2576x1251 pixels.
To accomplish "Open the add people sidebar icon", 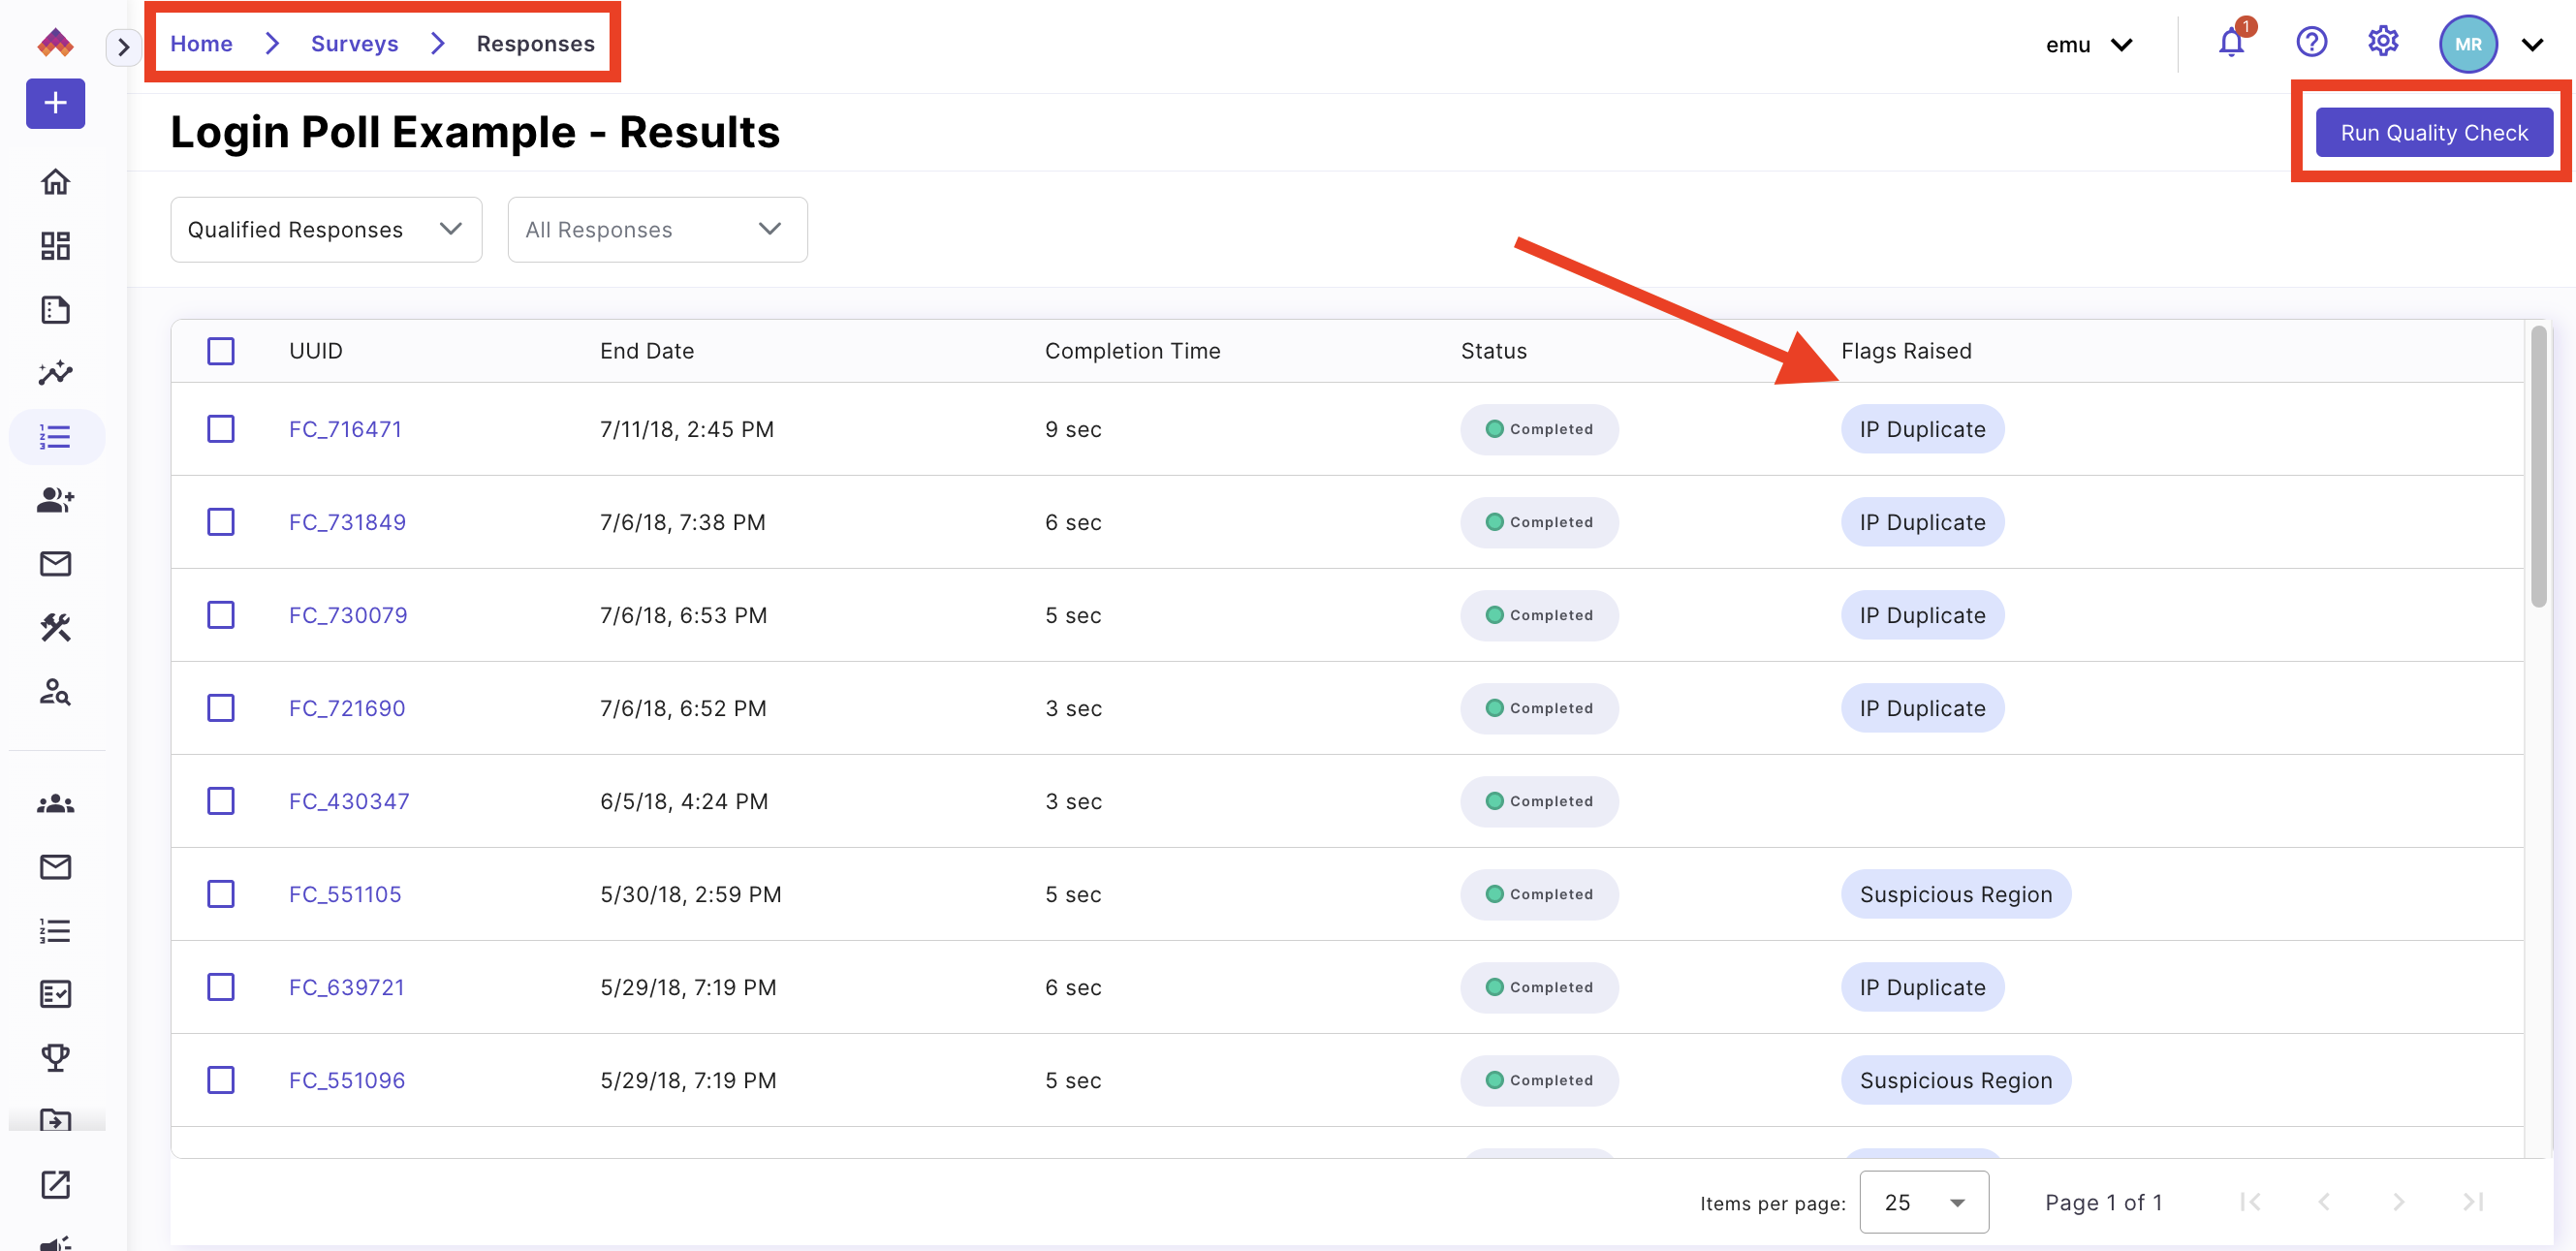I will click(x=55, y=500).
